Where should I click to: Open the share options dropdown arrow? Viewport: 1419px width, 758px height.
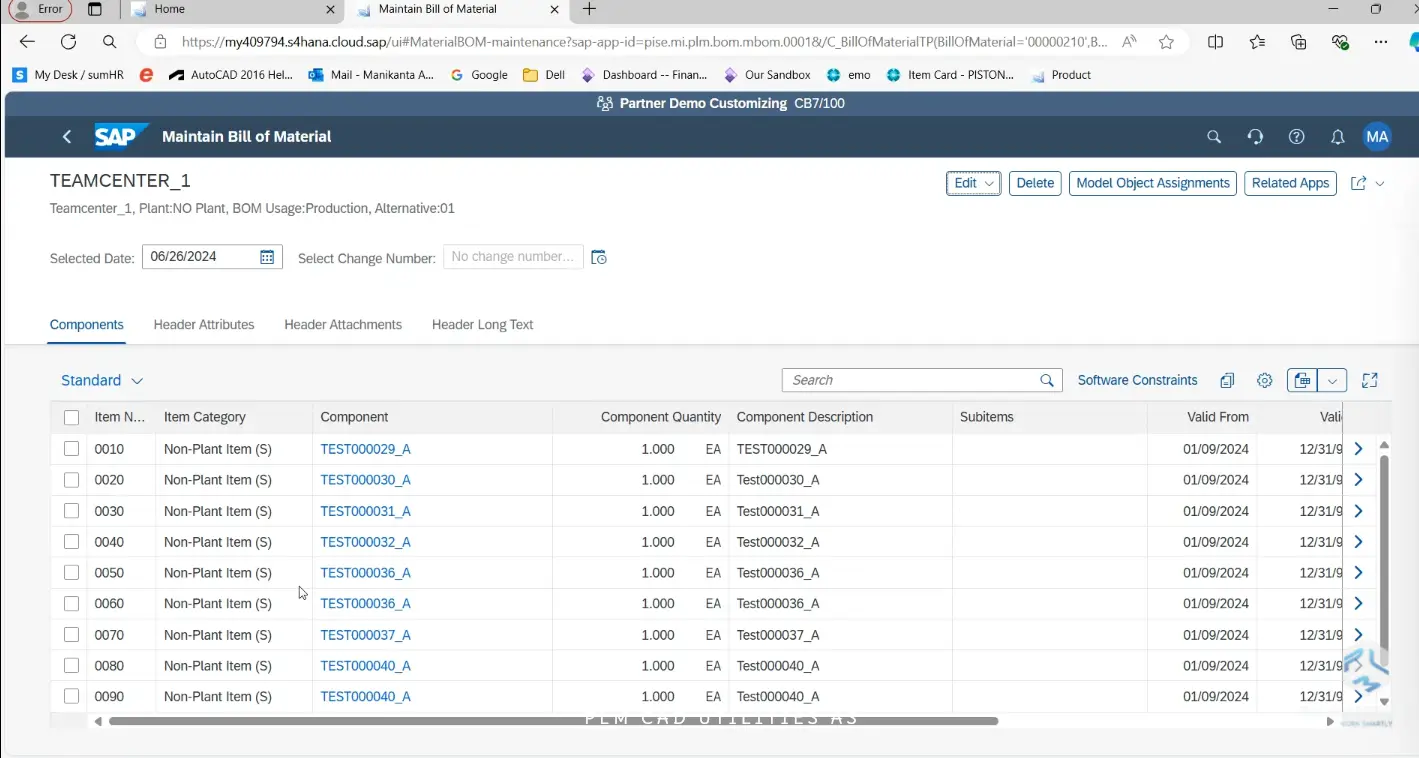click(x=1380, y=183)
